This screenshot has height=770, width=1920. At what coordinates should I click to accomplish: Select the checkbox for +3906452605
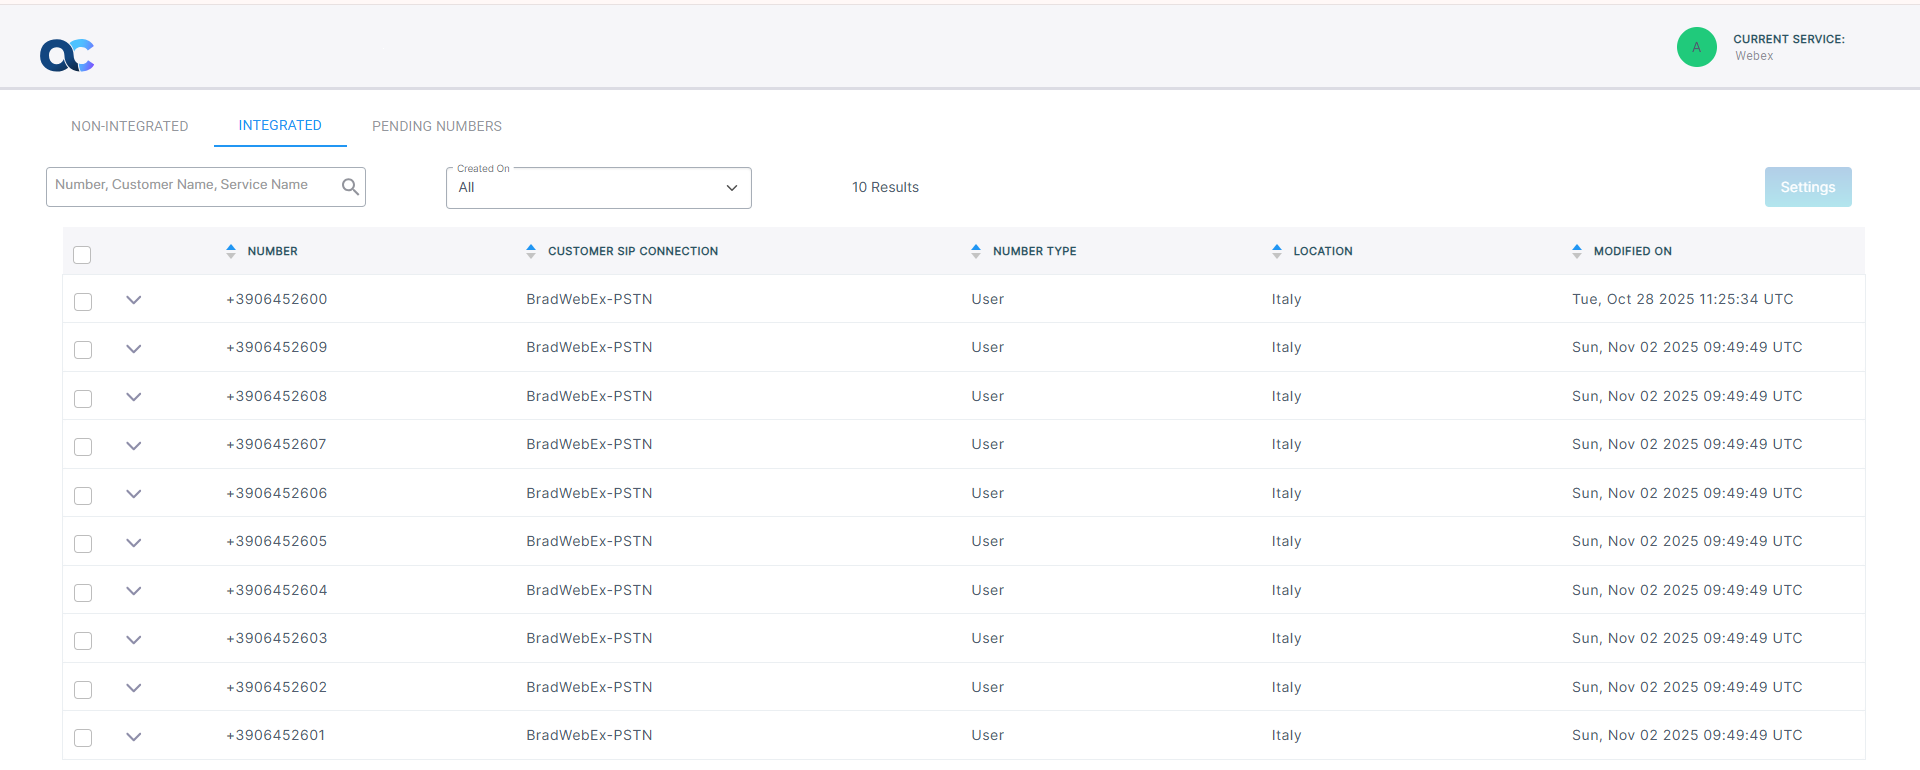click(x=83, y=544)
